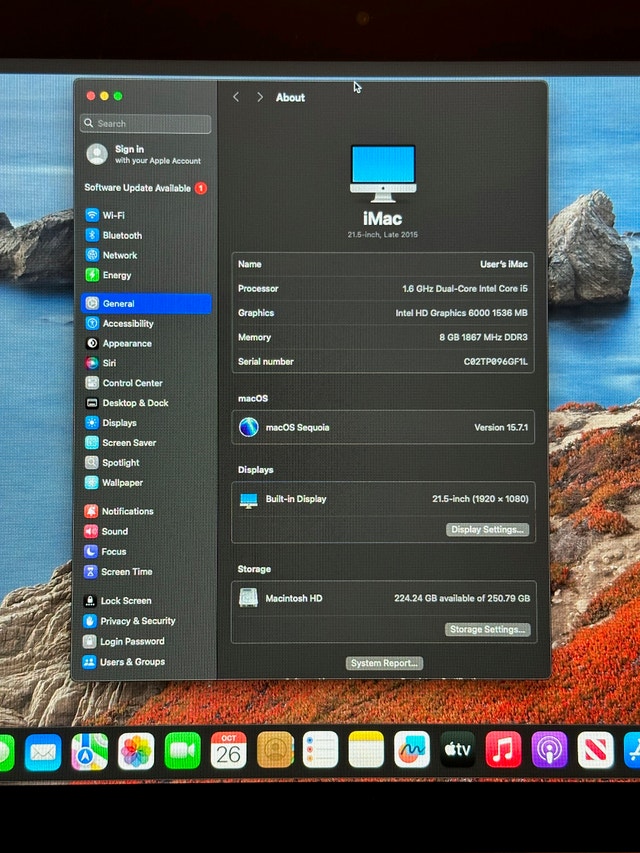Screen dimensions: 640x853
Task: Open Maps from the Dock
Action: coord(89,752)
